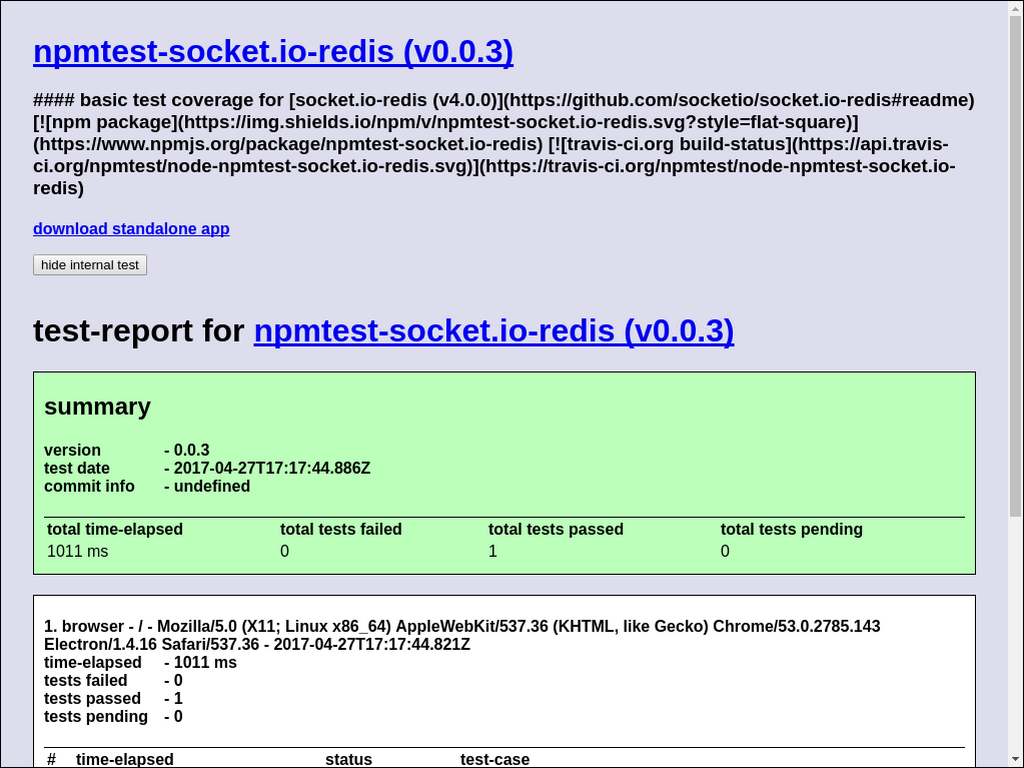This screenshot has width=1024, height=768.
Task: Click the basic test coverage description paragraph
Action: pyautogui.click(x=504, y=144)
